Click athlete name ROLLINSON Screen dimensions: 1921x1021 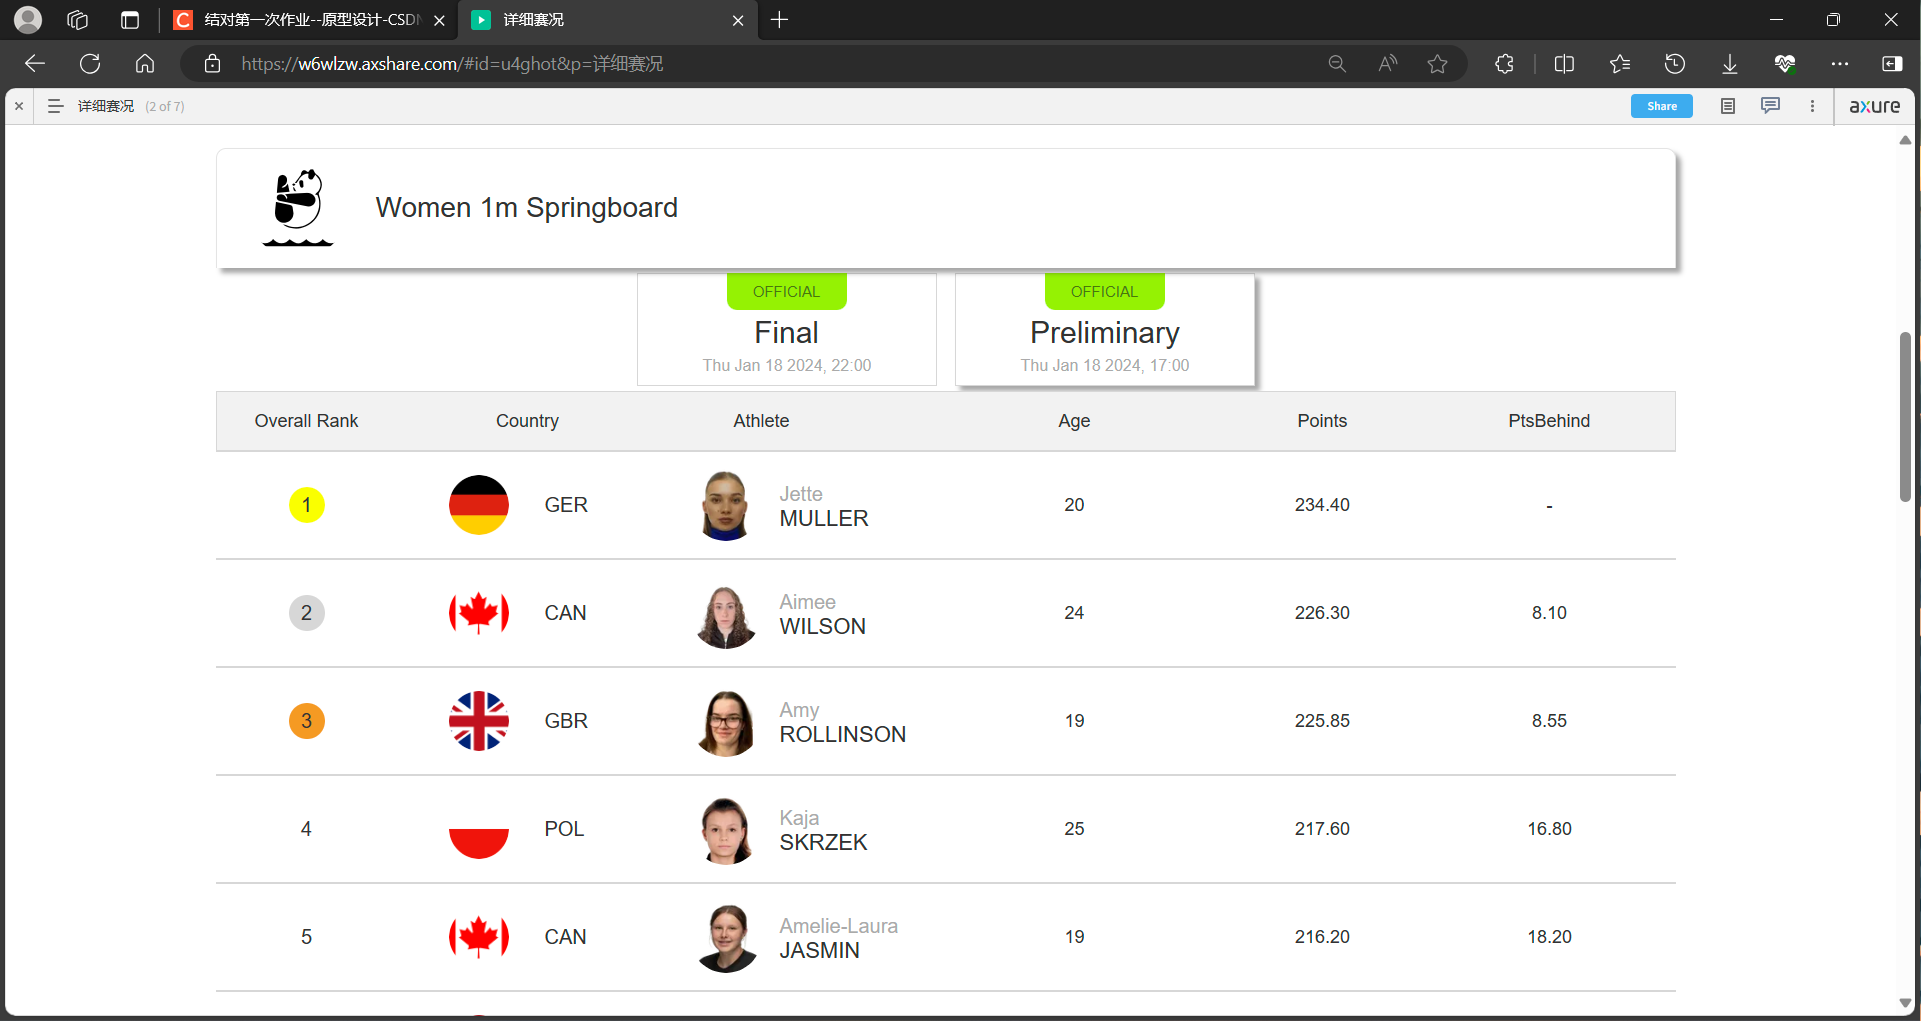pos(843,735)
